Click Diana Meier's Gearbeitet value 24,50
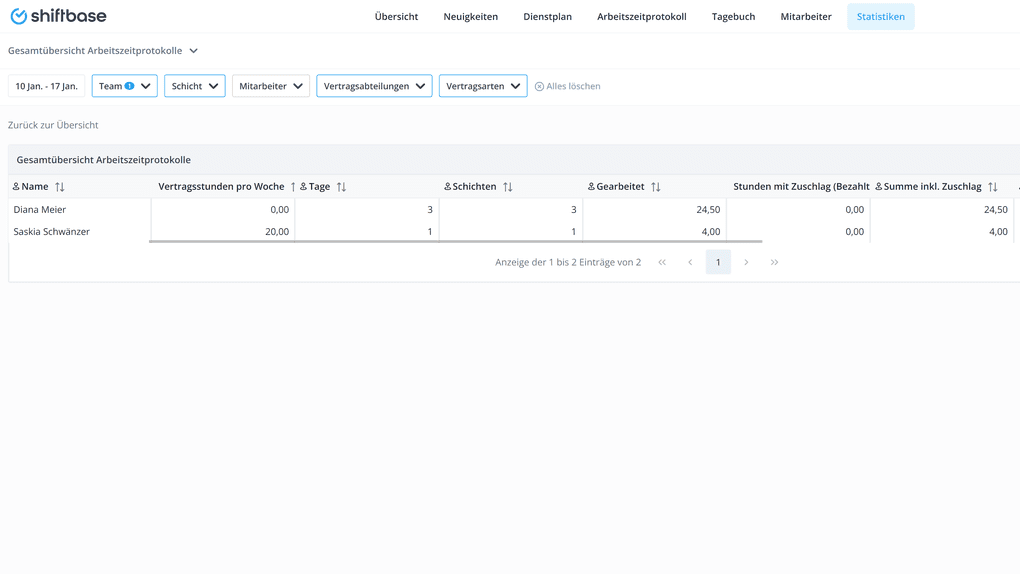The height and width of the screenshot is (574, 1020). click(x=708, y=210)
